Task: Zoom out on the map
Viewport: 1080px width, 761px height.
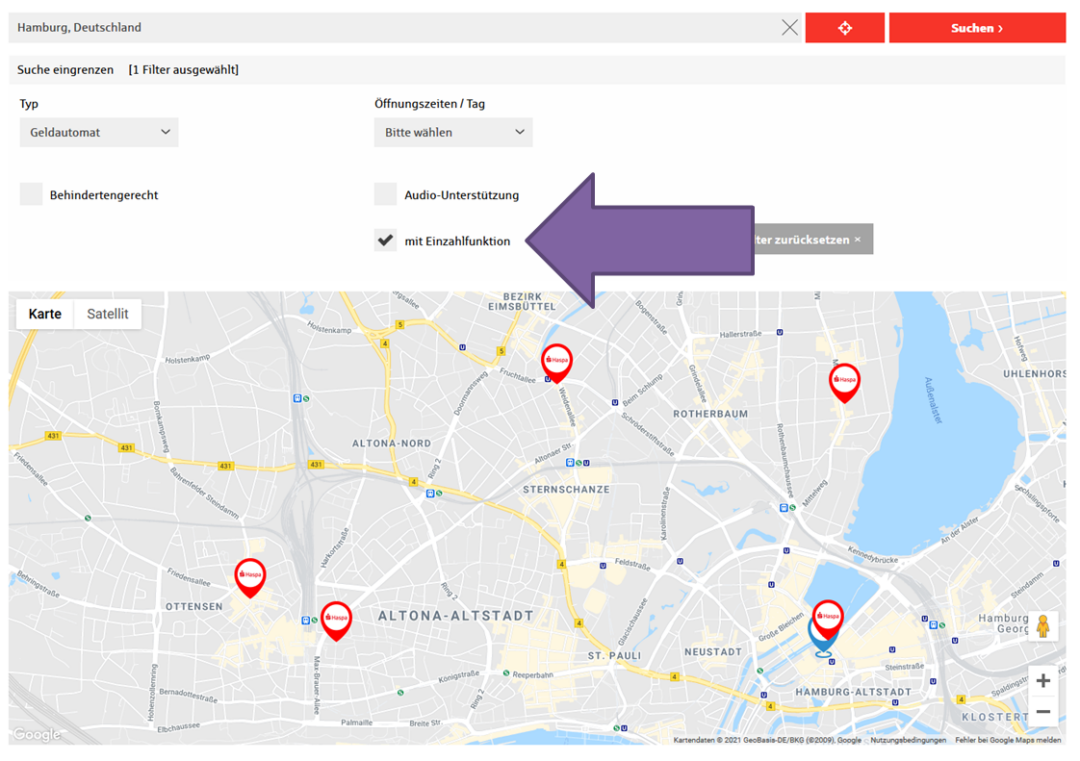Action: pos(1043,712)
